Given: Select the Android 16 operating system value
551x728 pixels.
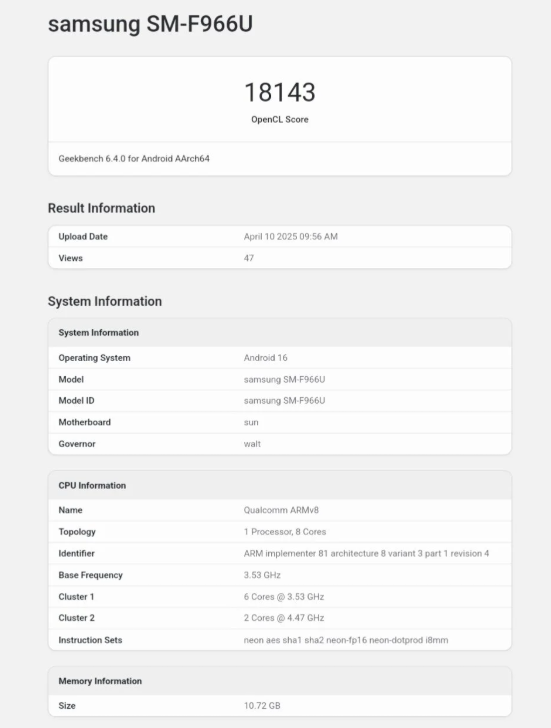Looking at the screenshot, I should pyautogui.click(x=266, y=358).
